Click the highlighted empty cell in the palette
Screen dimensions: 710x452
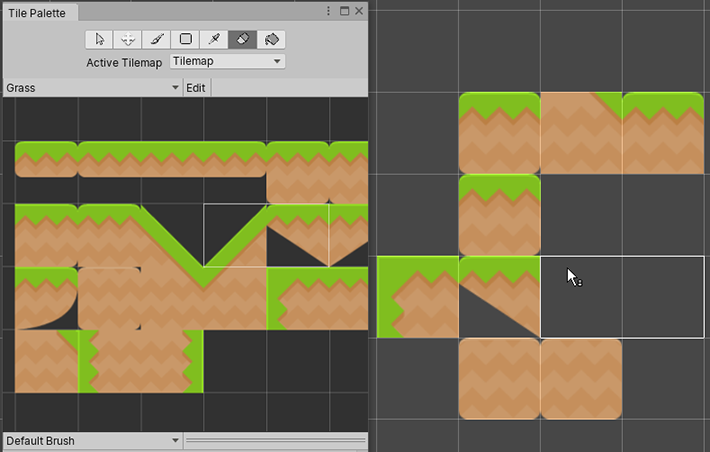235,235
